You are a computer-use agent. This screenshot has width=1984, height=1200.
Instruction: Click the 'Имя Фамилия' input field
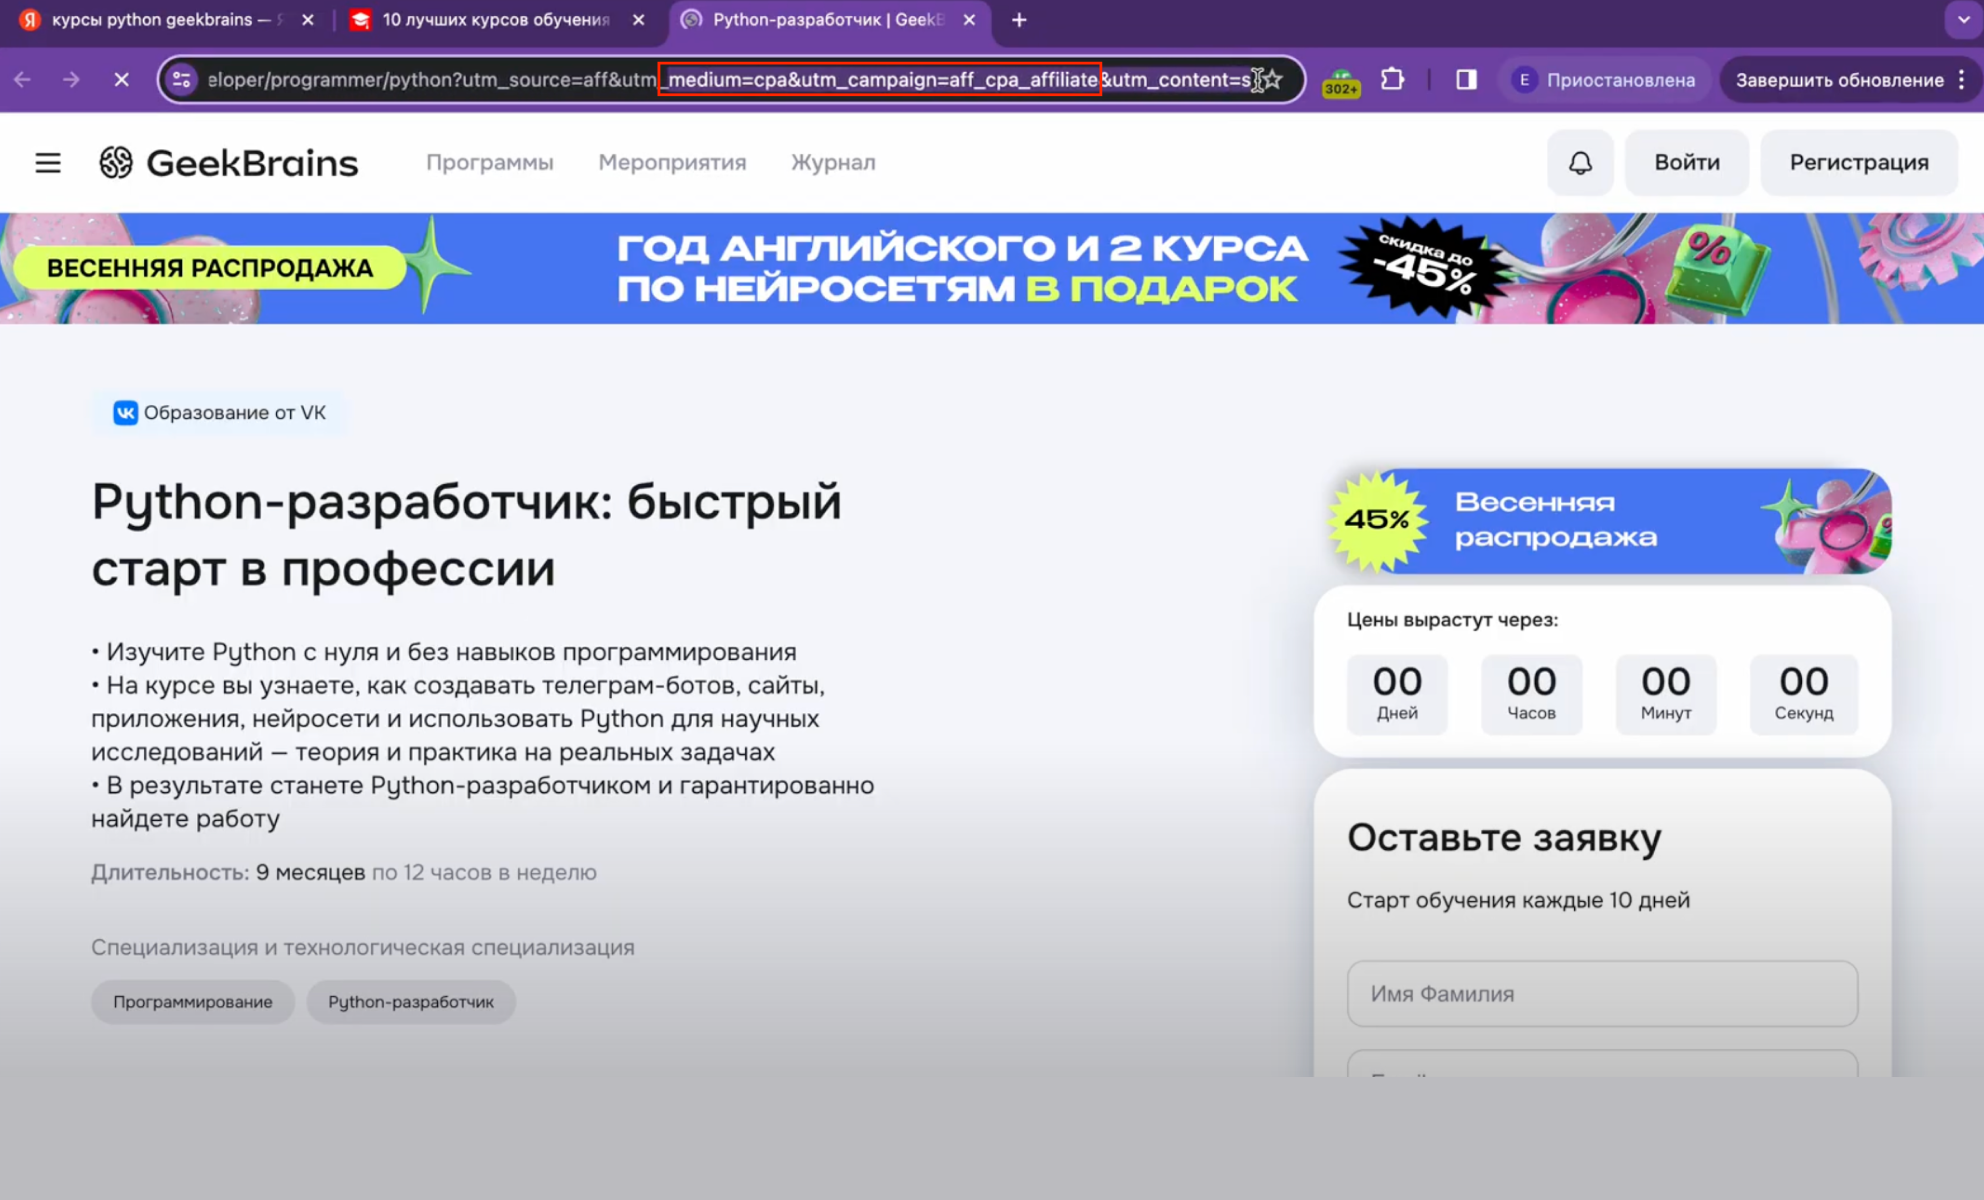1602,993
